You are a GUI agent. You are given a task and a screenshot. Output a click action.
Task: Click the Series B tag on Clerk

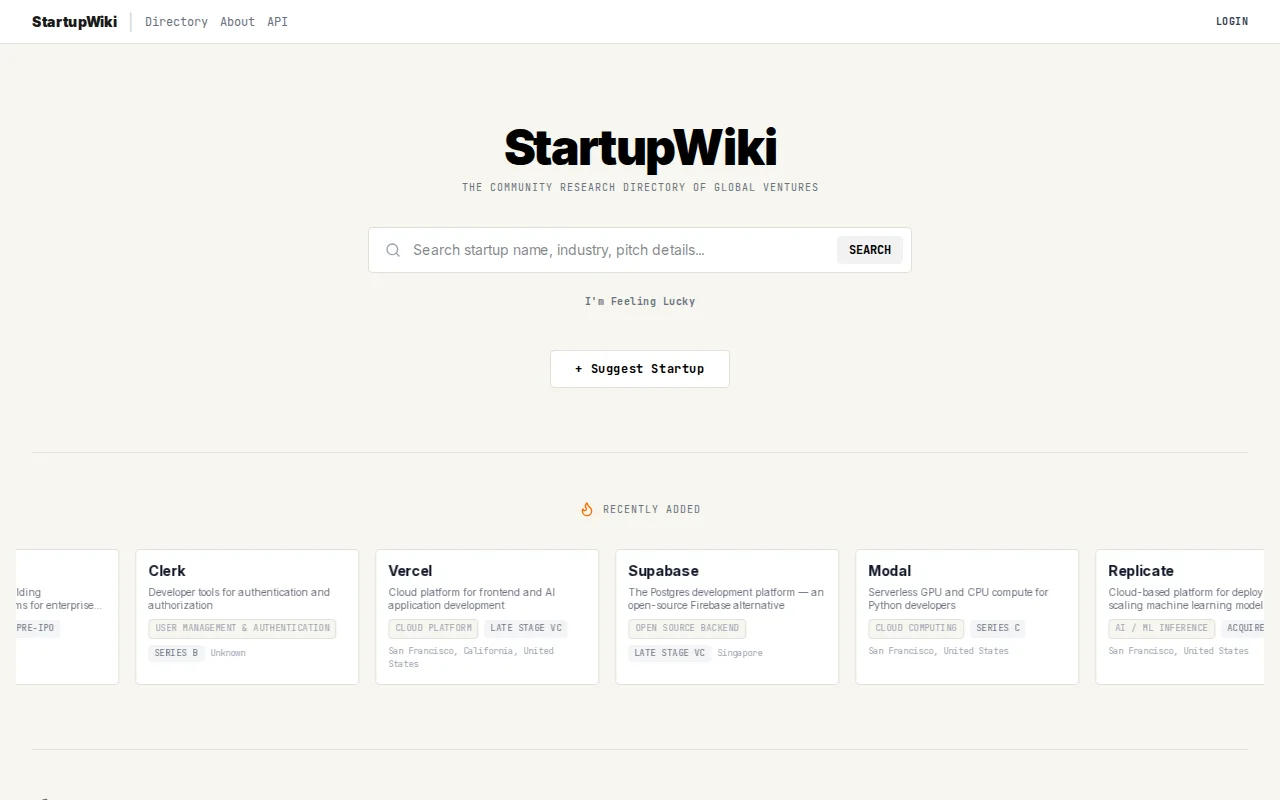(x=176, y=653)
